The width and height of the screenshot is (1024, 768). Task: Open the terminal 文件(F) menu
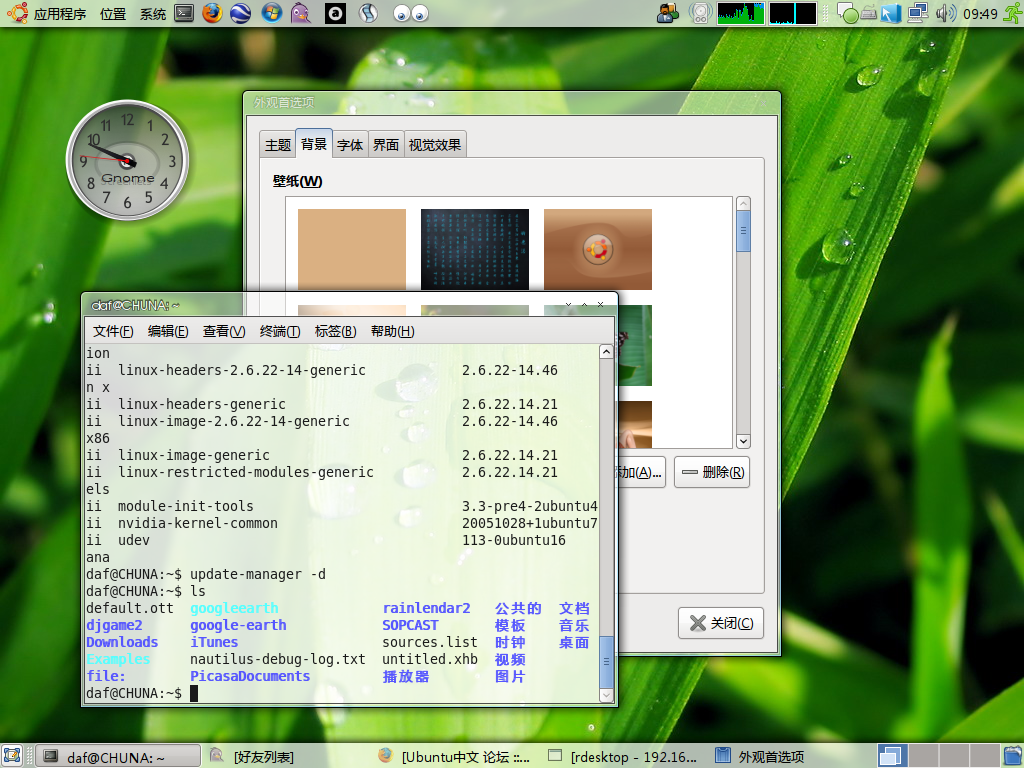tap(113, 331)
